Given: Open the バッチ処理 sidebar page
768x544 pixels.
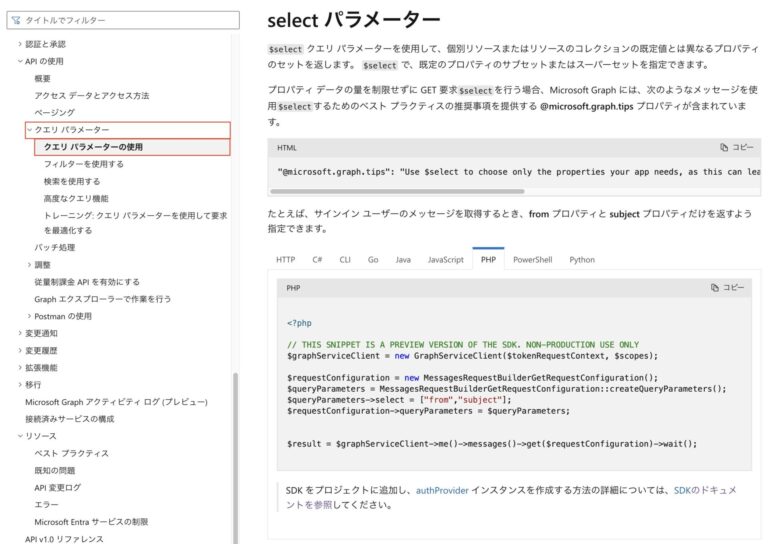Looking at the screenshot, I should (x=55, y=248).
